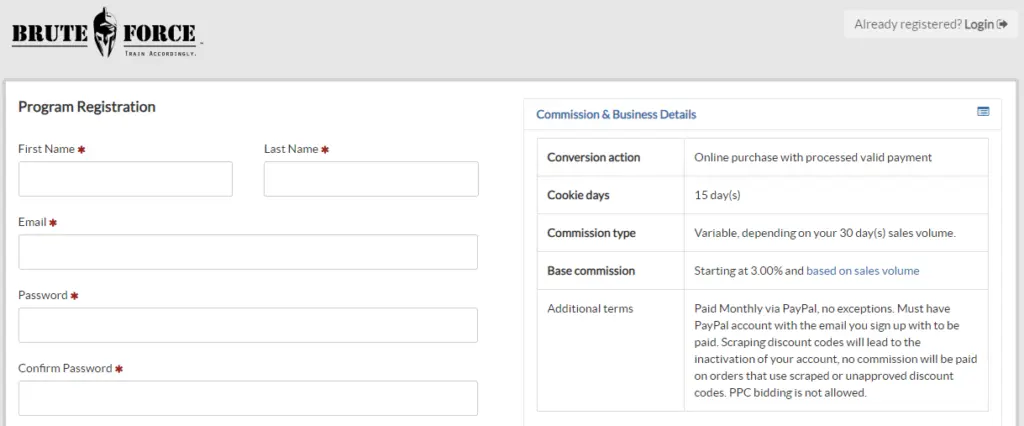Image resolution: width=1024 pixels, height=426 pixels.
Task: Click the Commission type row label
Action: (x=591, y=233)
